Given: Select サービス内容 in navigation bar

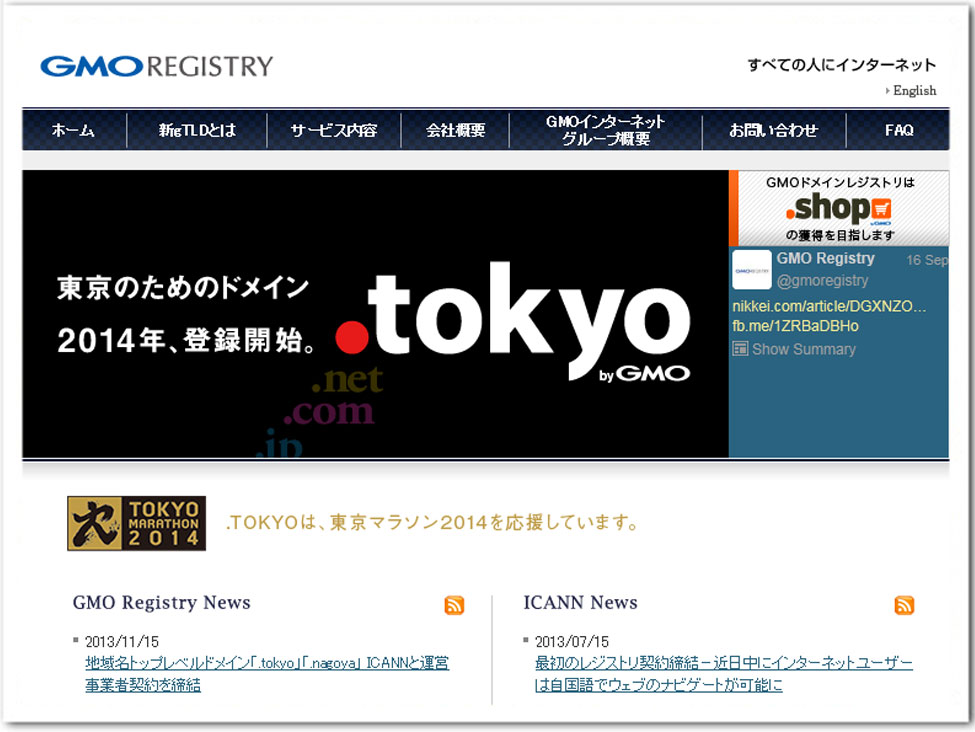Looking at the screenshot, I should tap(334, 130).
